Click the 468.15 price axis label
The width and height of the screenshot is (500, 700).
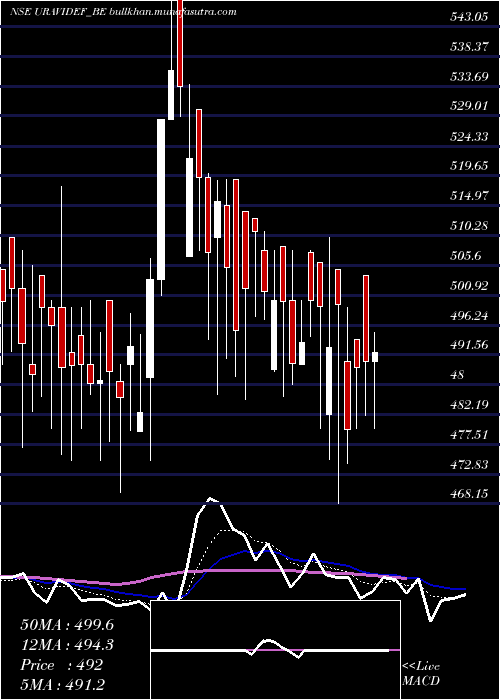tap(468, 494)
